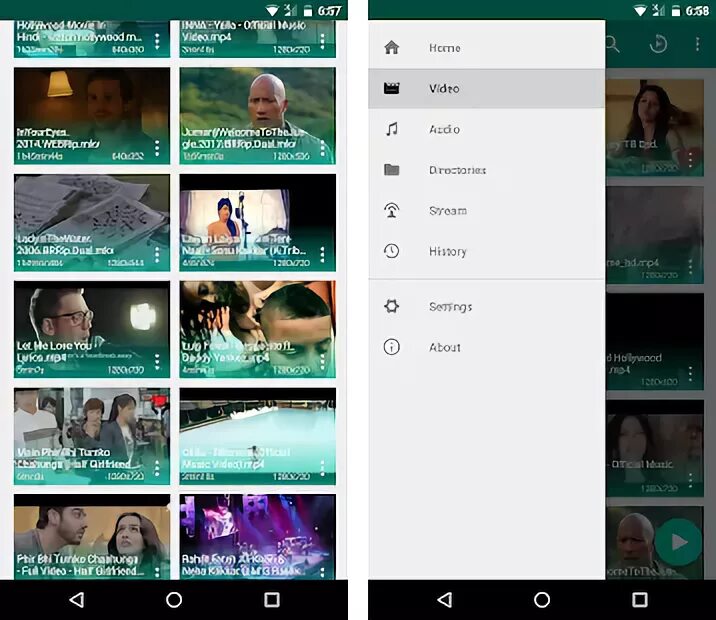
Task: Tap dimmed Official Music video behind drawer
Action: click(x=655, y=448)
